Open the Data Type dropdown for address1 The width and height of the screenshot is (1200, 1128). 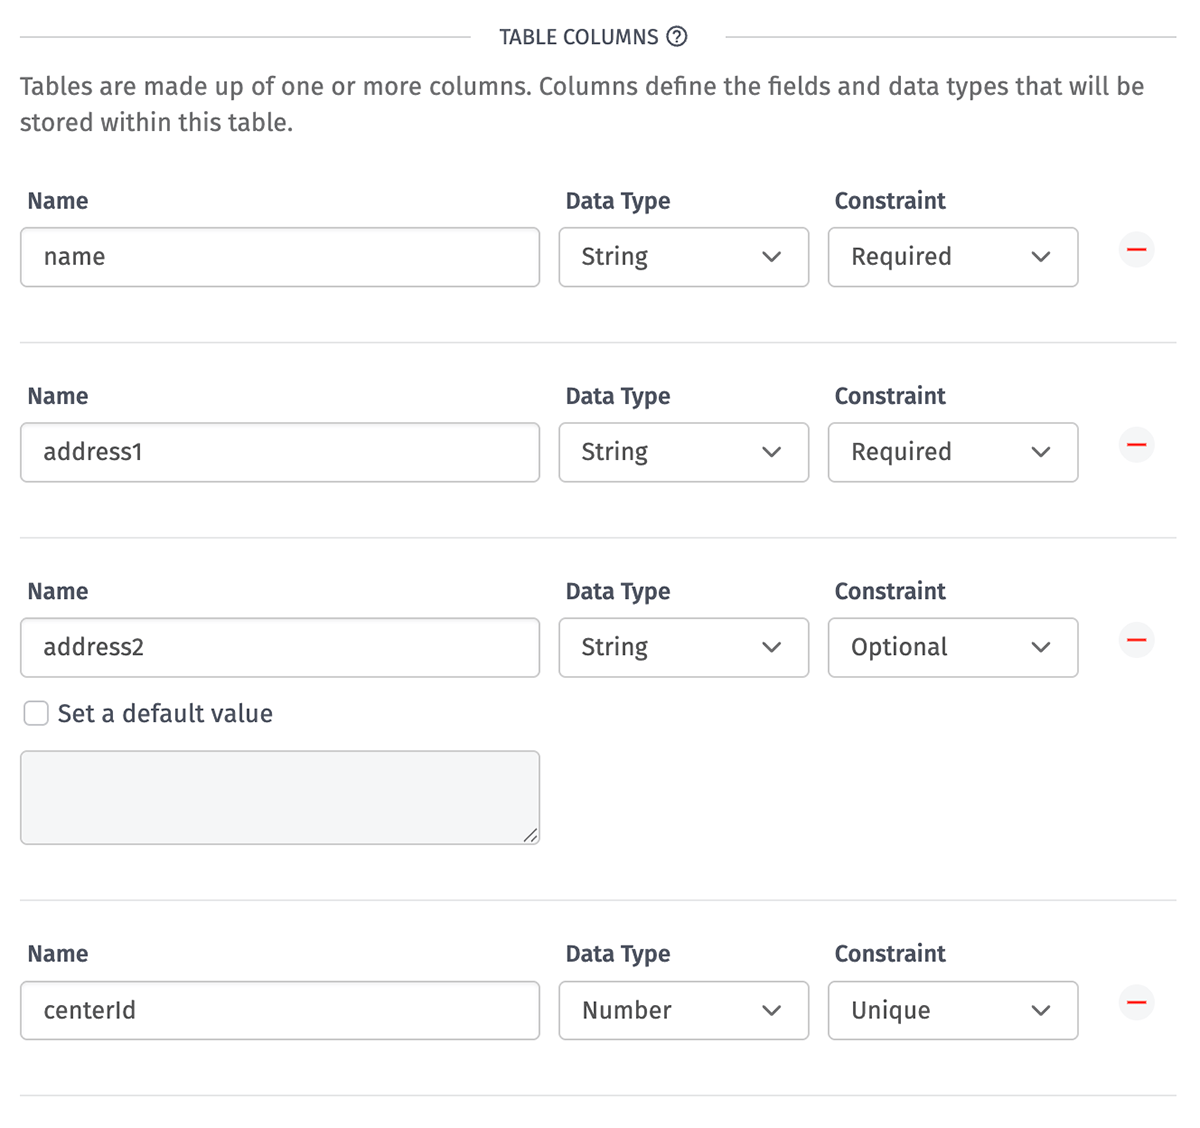[683, 452]
